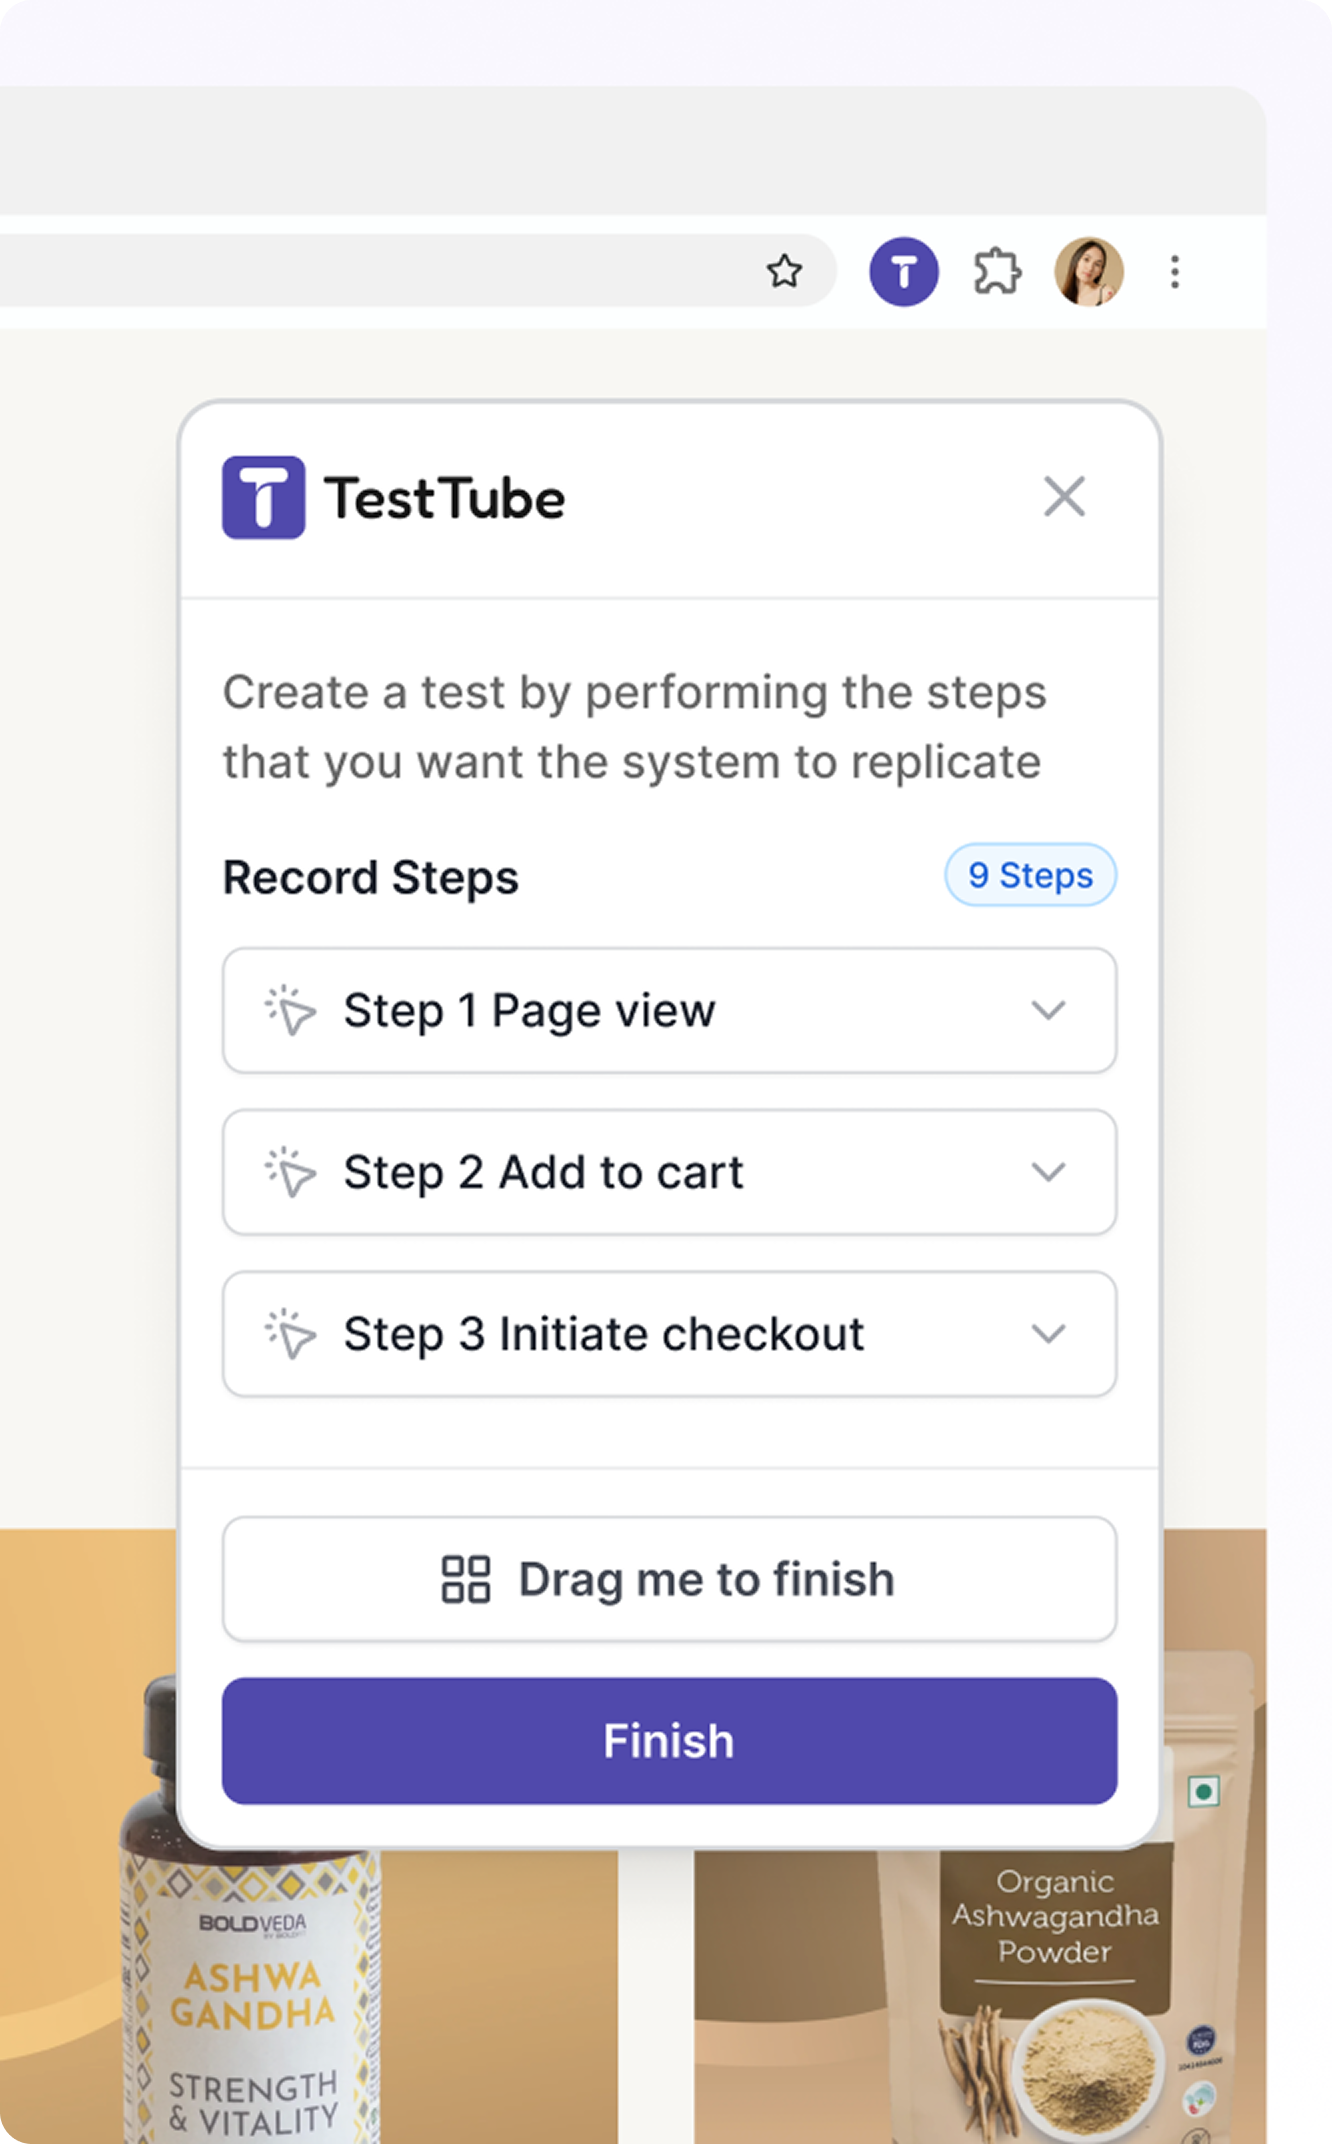Click the Finish button
Image resolution: width=1332 pixels, height=2144 pixels.
[x=669, y=1741]
